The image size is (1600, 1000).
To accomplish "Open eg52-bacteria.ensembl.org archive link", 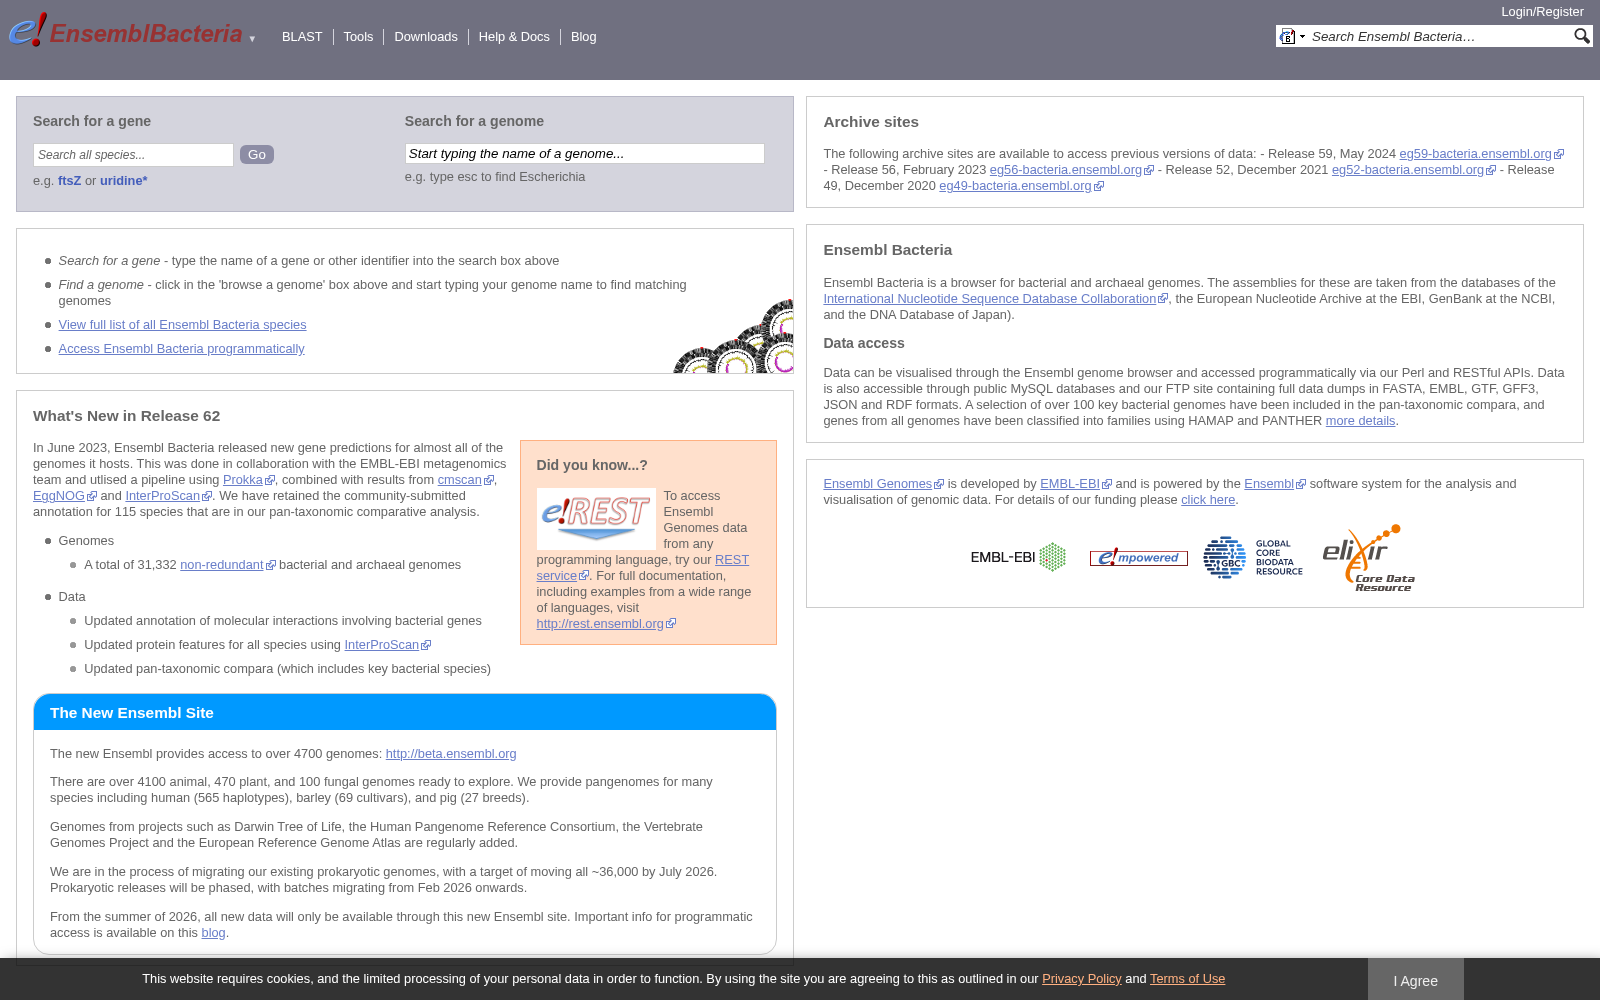I will tap(1413, 170).
